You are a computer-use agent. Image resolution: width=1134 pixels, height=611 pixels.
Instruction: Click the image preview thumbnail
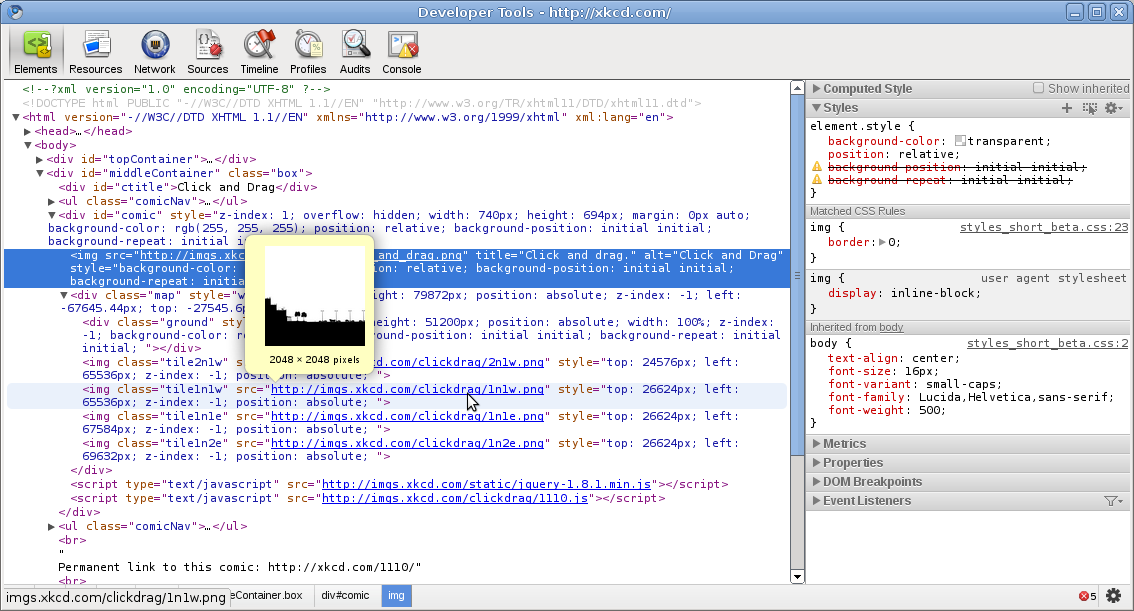(315, 296)
